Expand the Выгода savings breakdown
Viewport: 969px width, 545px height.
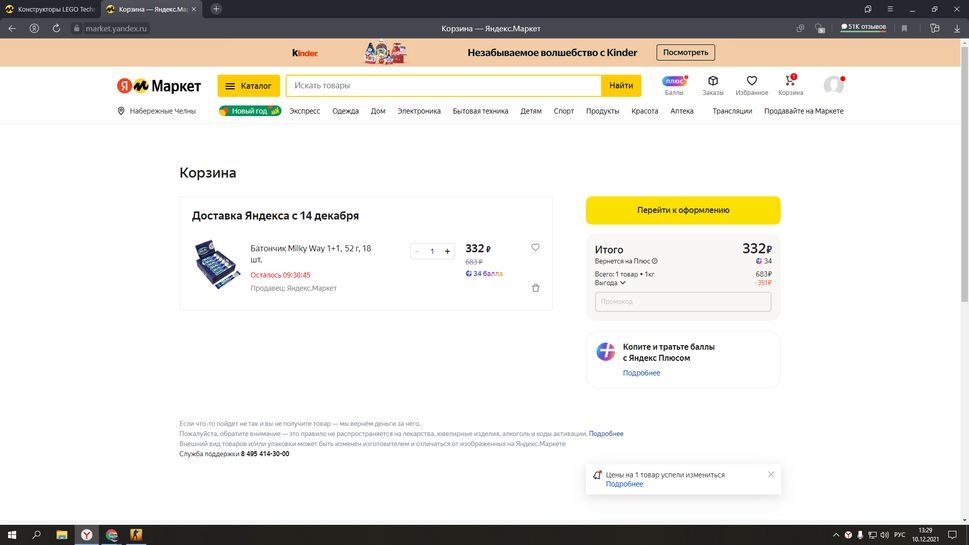(610, 283)
